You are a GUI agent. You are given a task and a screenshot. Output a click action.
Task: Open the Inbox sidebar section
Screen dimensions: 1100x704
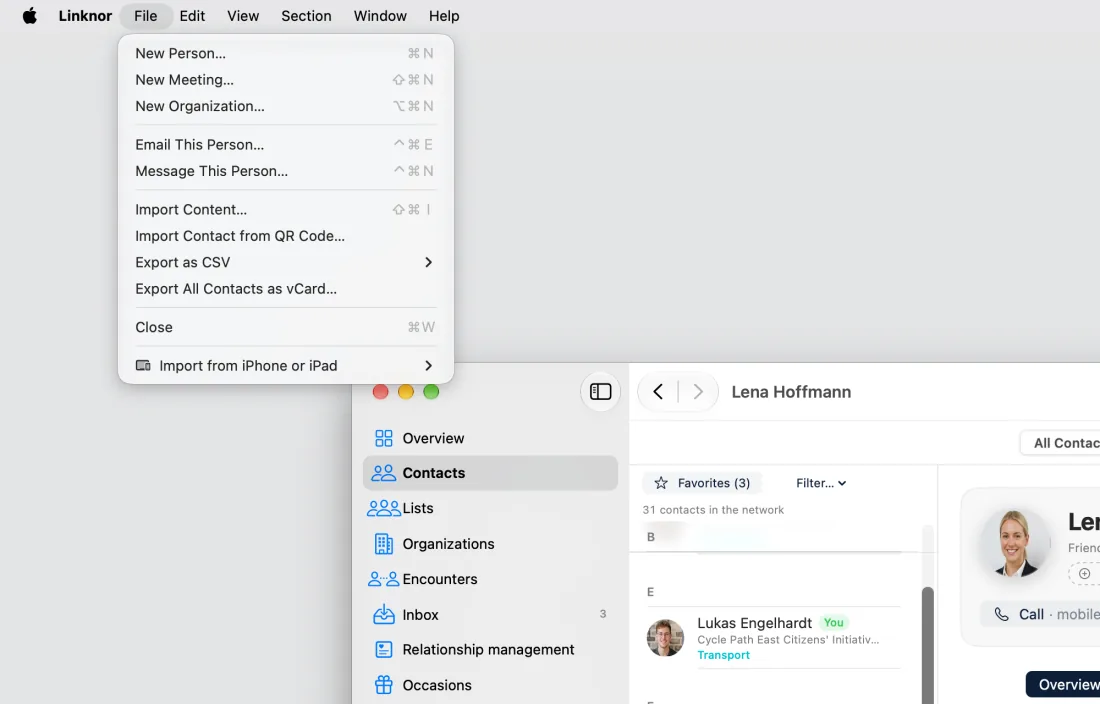[x=490, y=614]
